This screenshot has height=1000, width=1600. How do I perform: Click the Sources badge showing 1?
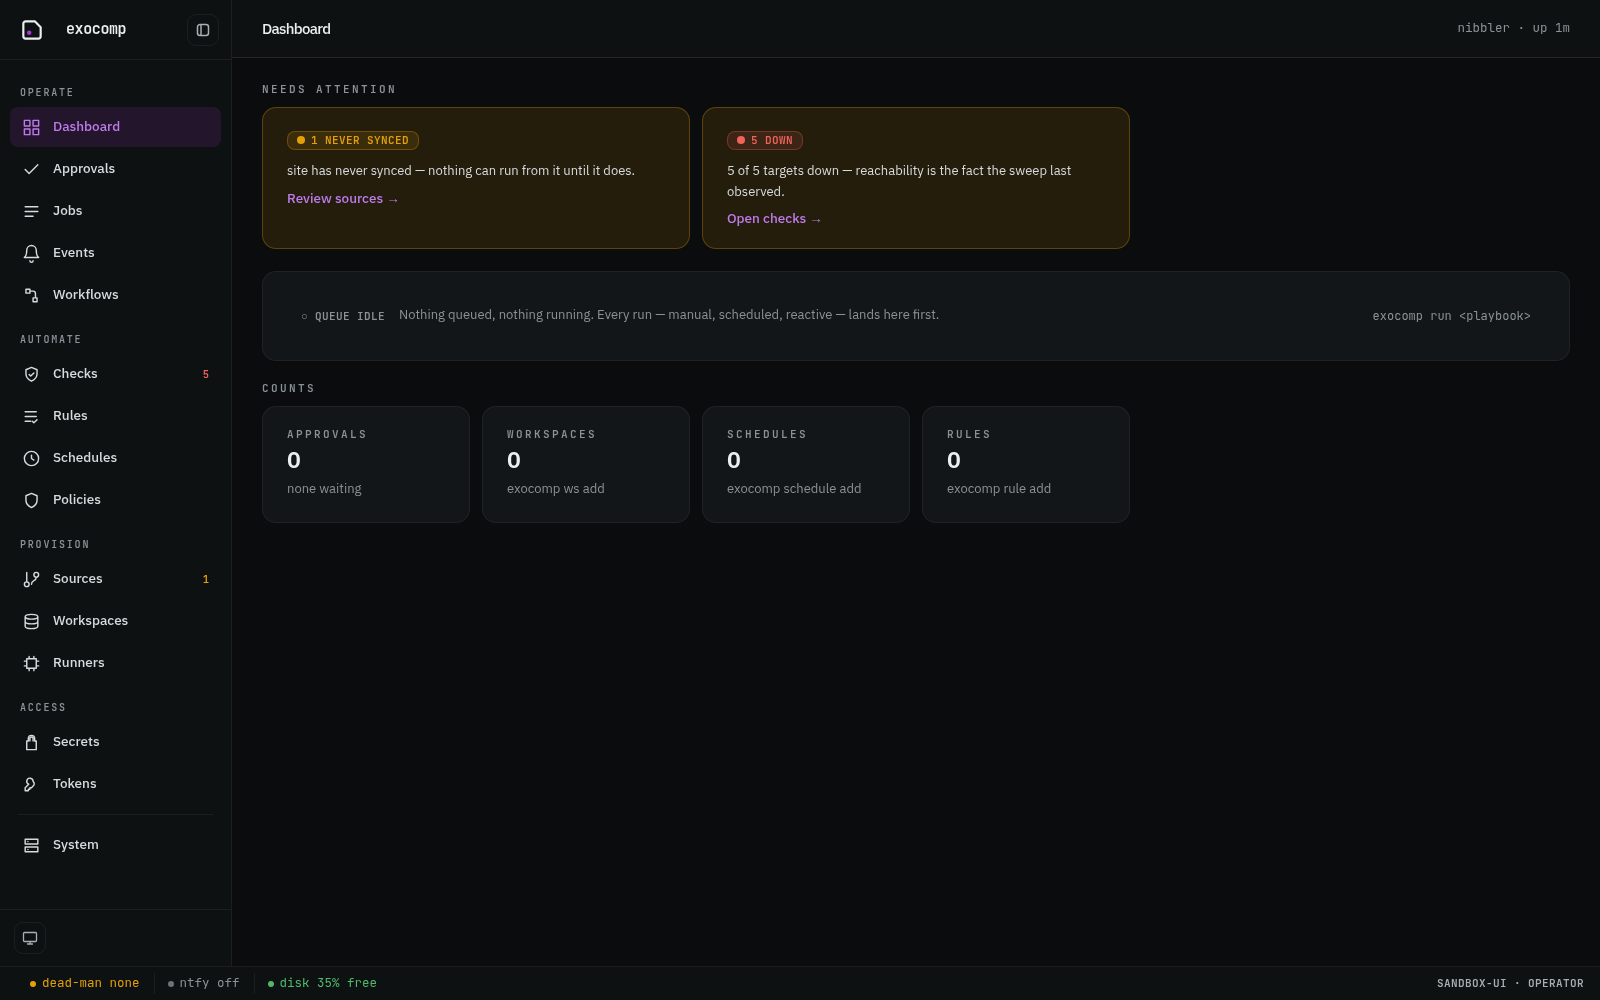(206, 579)
